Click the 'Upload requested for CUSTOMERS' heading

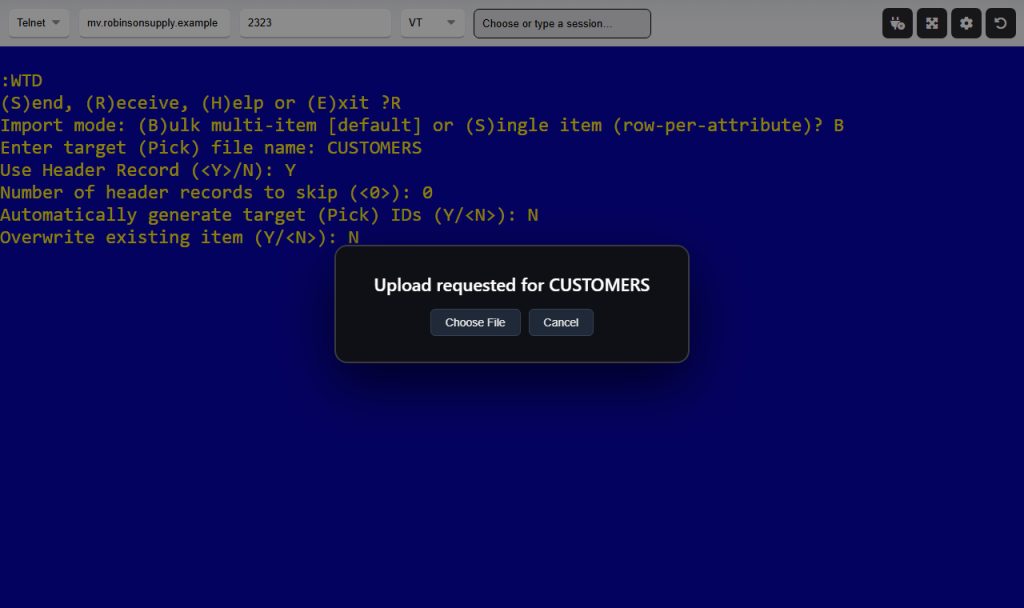coord(512,285)
